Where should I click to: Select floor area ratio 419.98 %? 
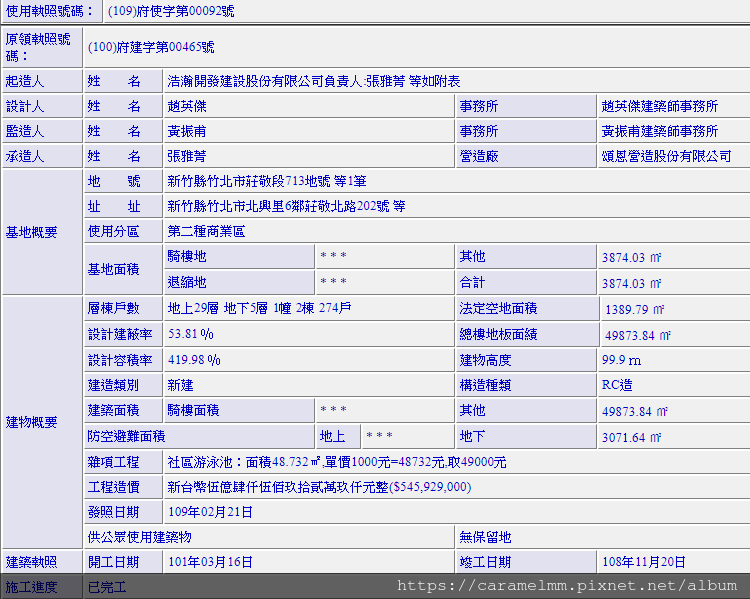click(194, 360)
